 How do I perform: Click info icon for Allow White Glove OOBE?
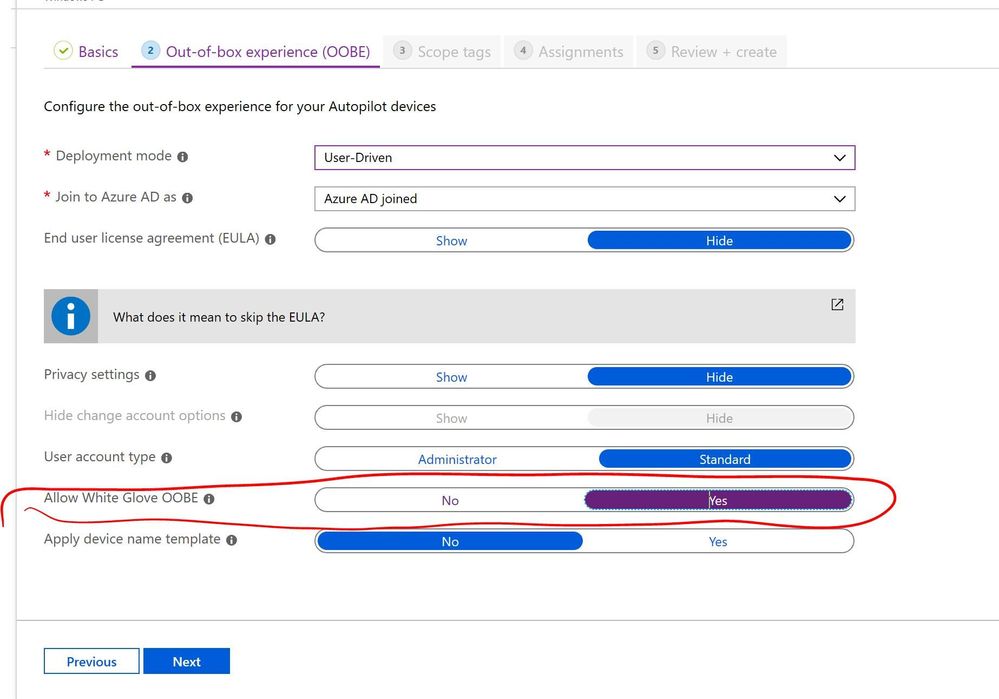[209, 499]
